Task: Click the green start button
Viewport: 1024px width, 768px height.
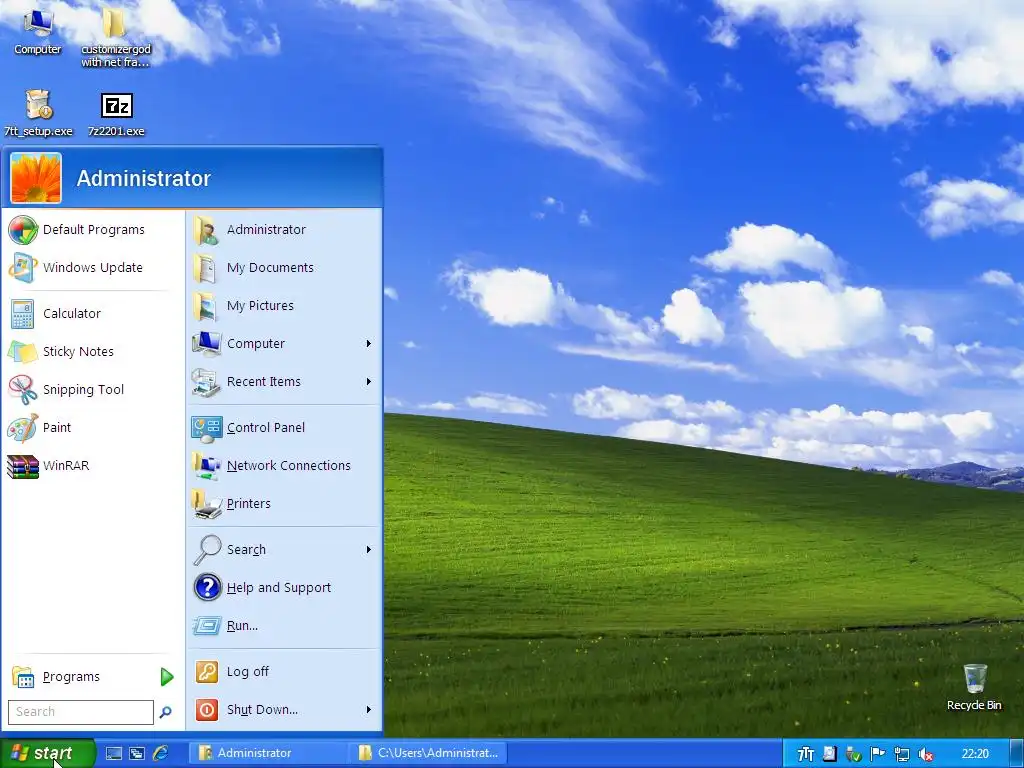Action: pos(48,753)
